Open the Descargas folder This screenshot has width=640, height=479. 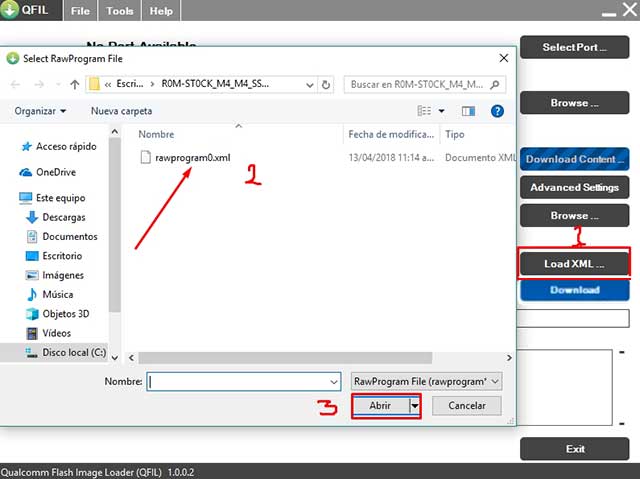pos(56,217)
